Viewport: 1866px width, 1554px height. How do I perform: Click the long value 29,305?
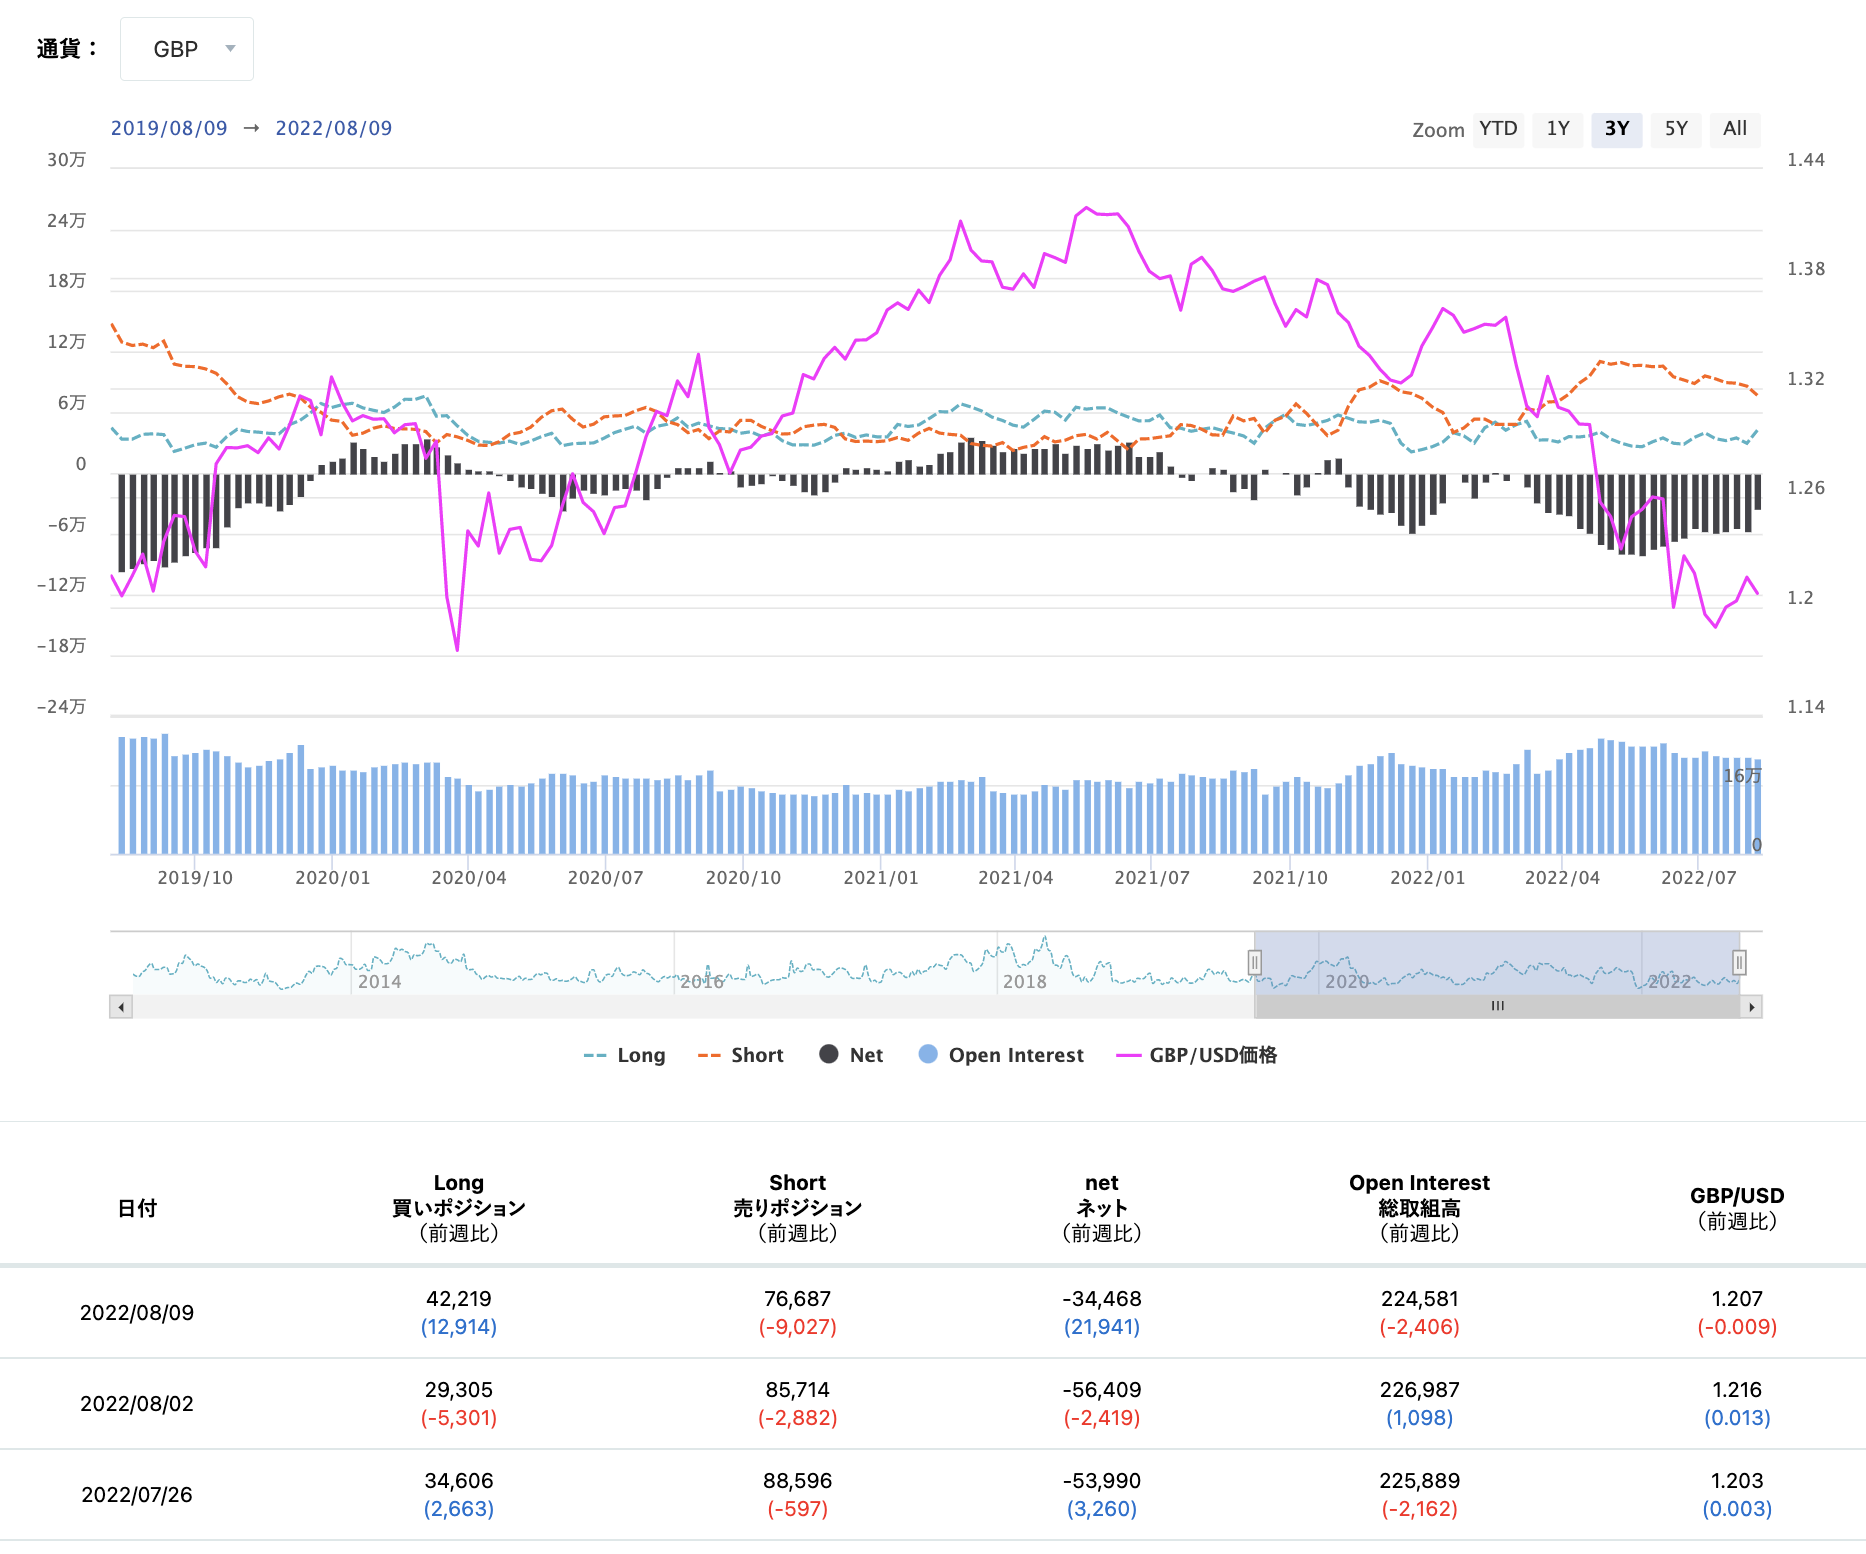(x=459, y=1390)
